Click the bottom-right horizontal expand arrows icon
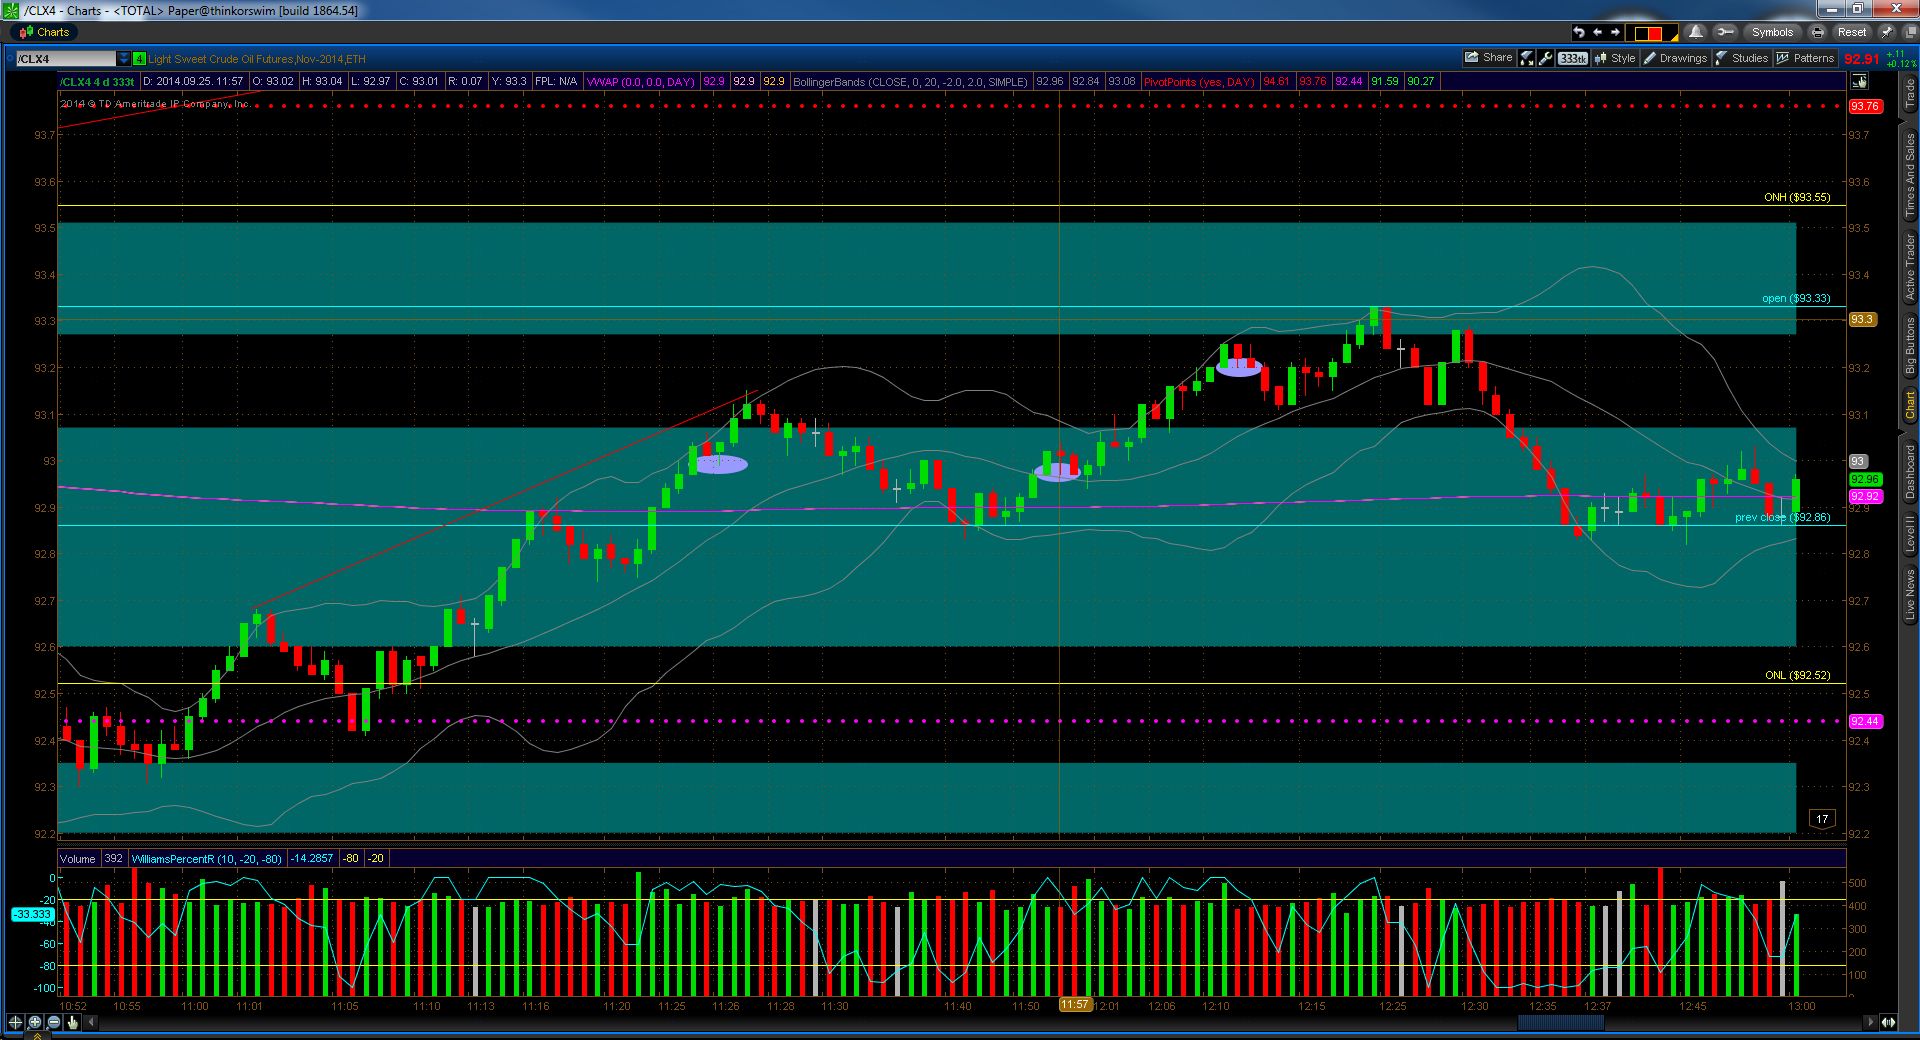This screenshot has height=1040, width=1920. 1888,1022
